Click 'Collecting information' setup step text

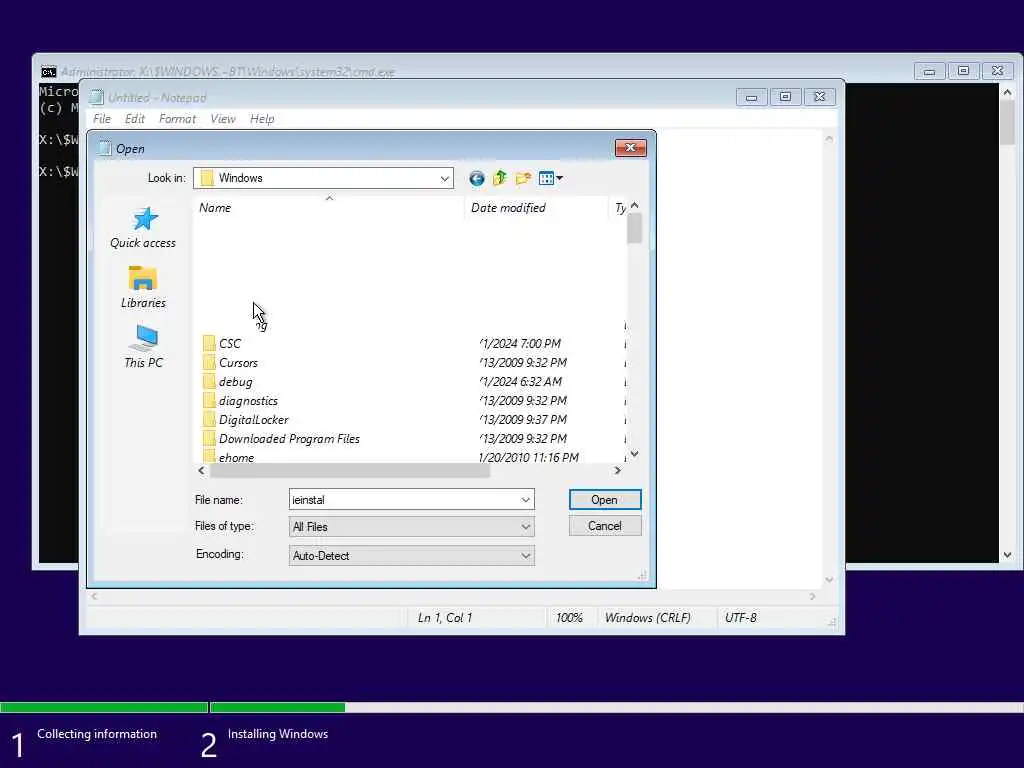coord(97,734)
